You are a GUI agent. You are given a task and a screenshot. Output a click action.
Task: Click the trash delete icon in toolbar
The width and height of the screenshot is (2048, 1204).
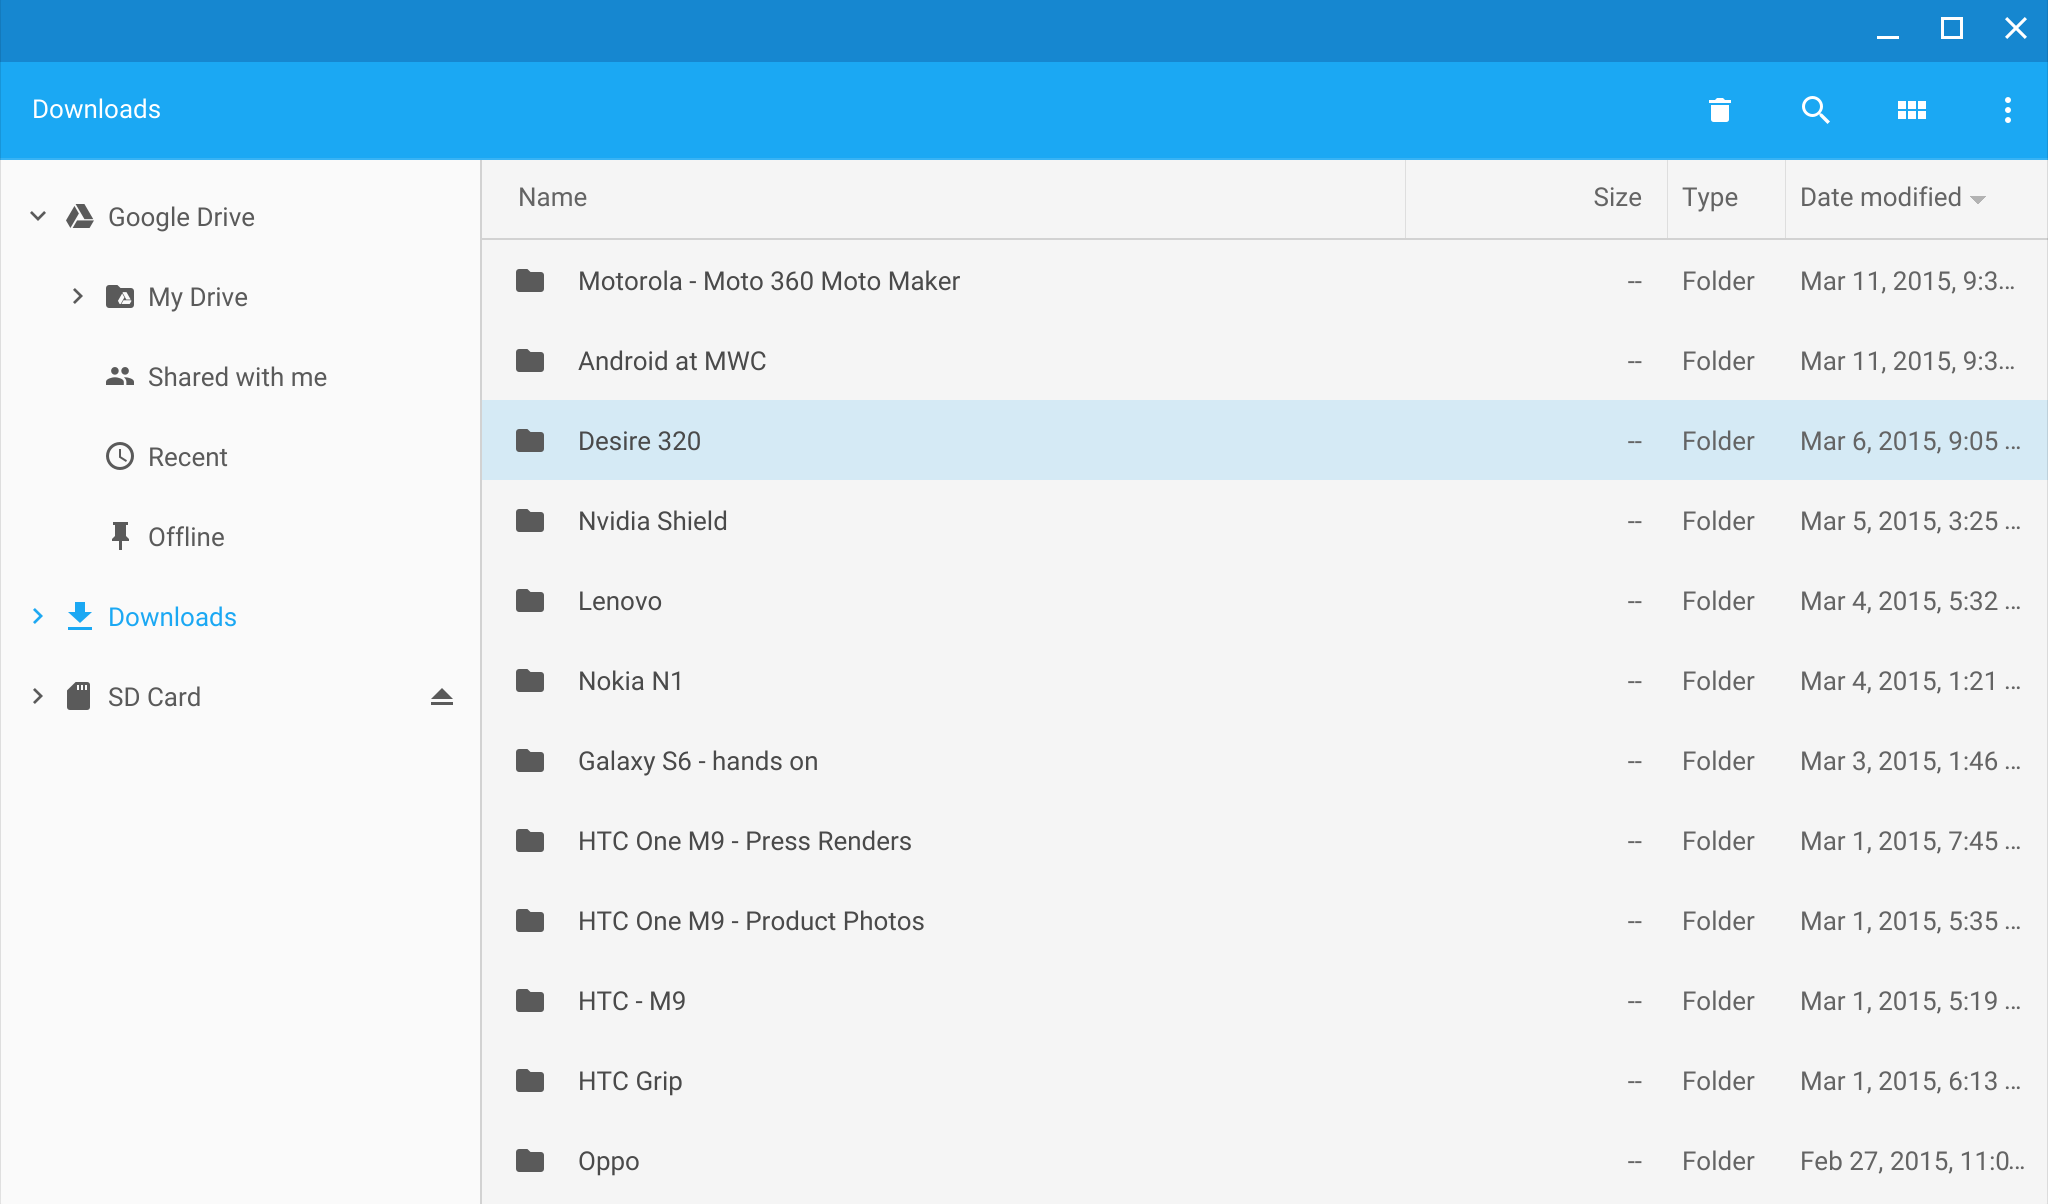pyautogui.click(x=1720, y=110)
